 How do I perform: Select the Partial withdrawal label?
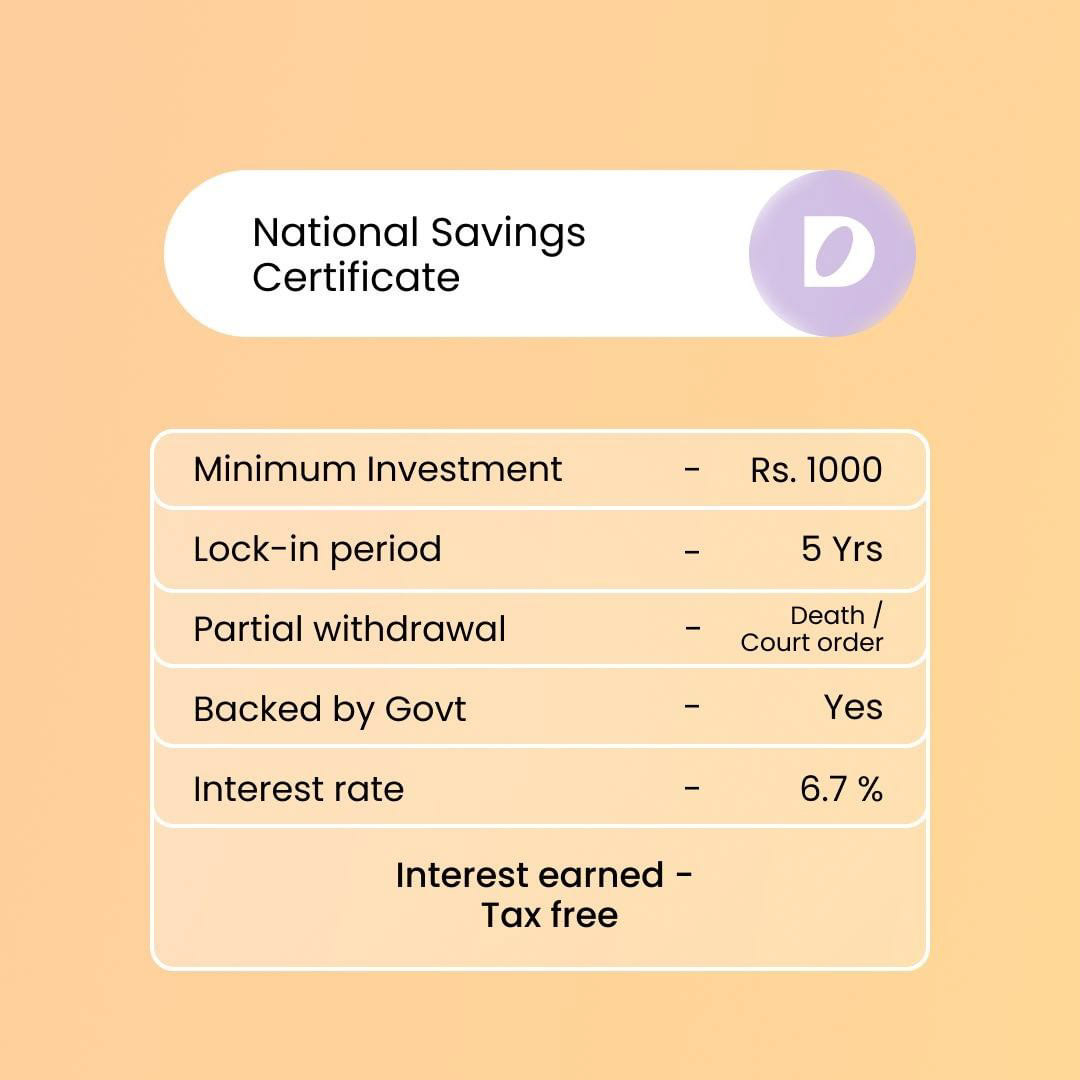349,629
